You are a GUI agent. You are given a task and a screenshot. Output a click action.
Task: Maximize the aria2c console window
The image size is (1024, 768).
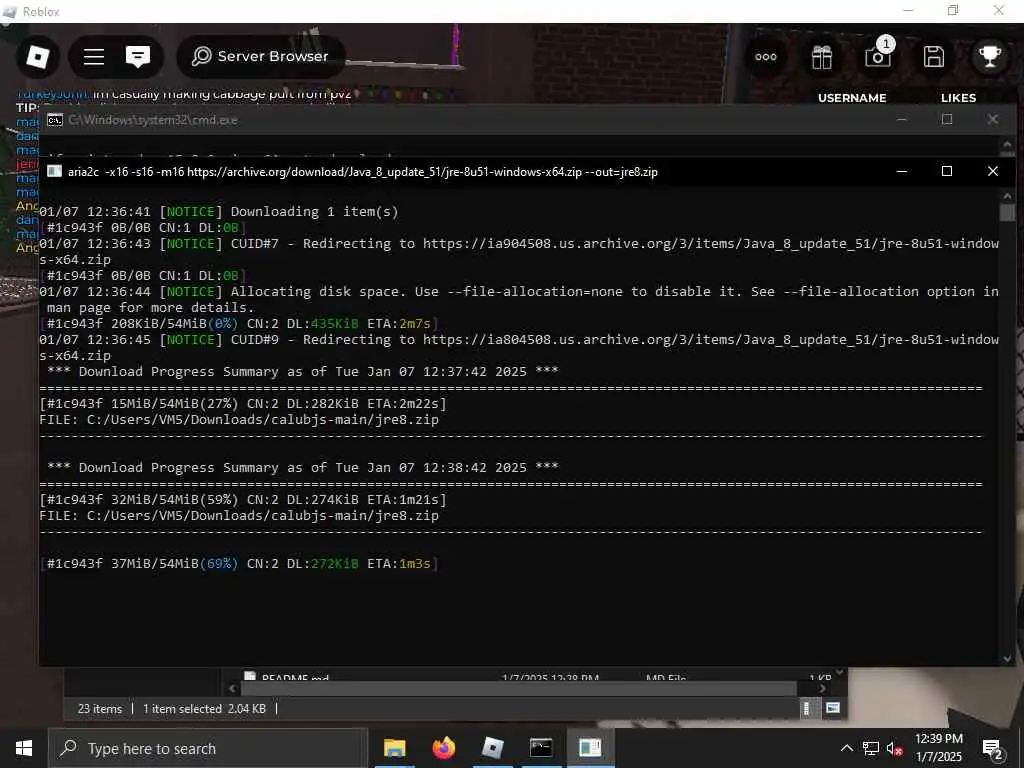[946, 171]
